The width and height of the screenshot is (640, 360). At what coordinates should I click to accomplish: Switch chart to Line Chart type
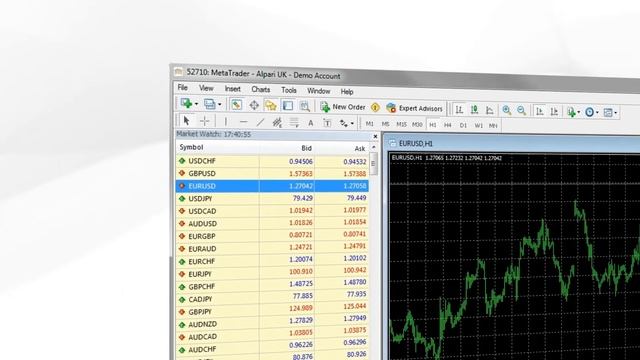point(489,110)
